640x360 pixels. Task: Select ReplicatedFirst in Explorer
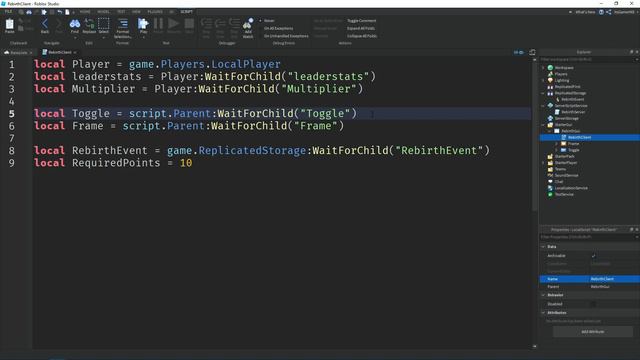tap(567, 87)
